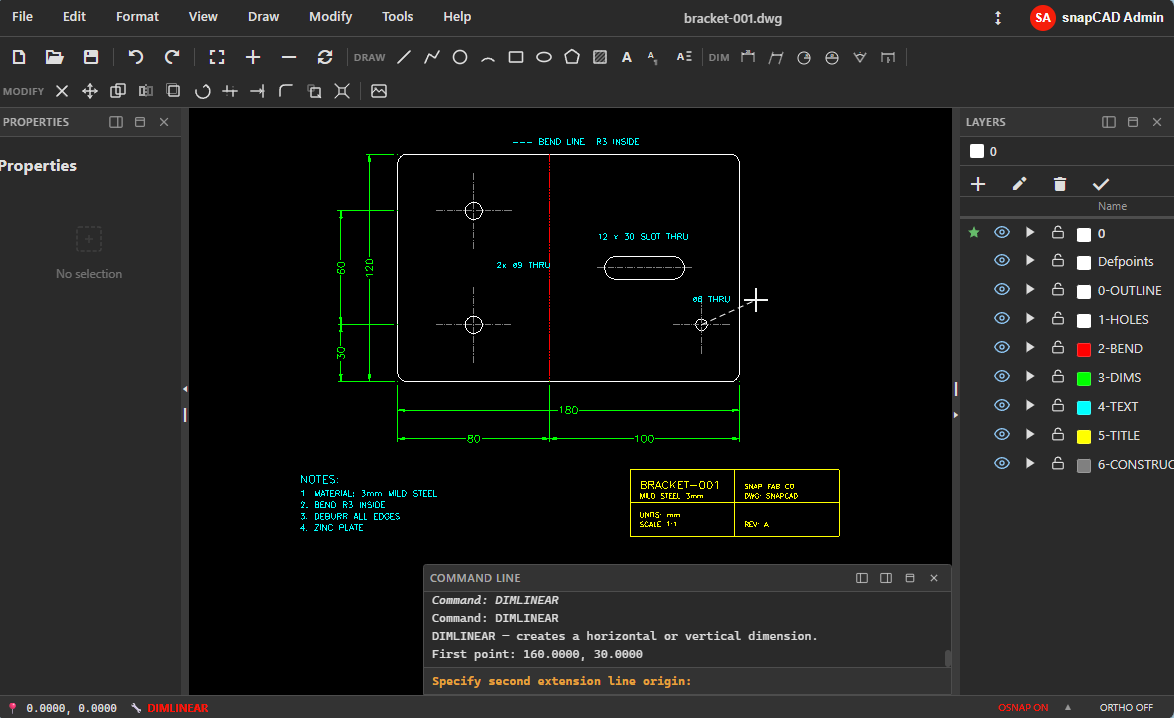Zoom in with the plus icon

coord(253,57)
